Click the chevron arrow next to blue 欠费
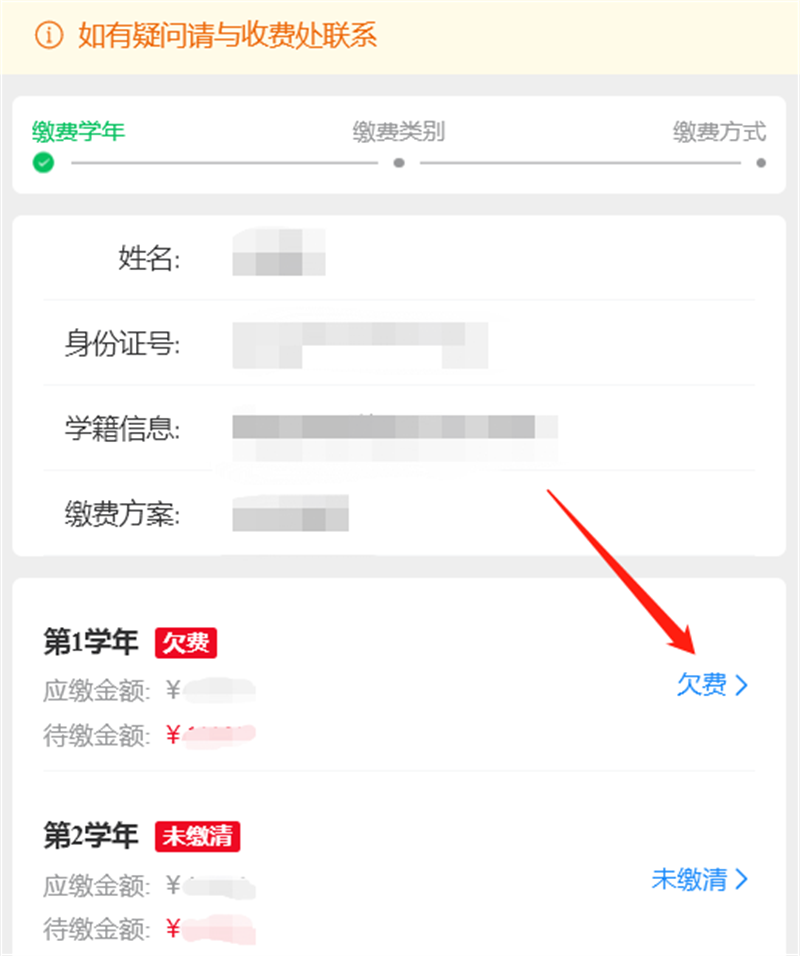Viewport: 800px width, 956px height. coord(741,685)
